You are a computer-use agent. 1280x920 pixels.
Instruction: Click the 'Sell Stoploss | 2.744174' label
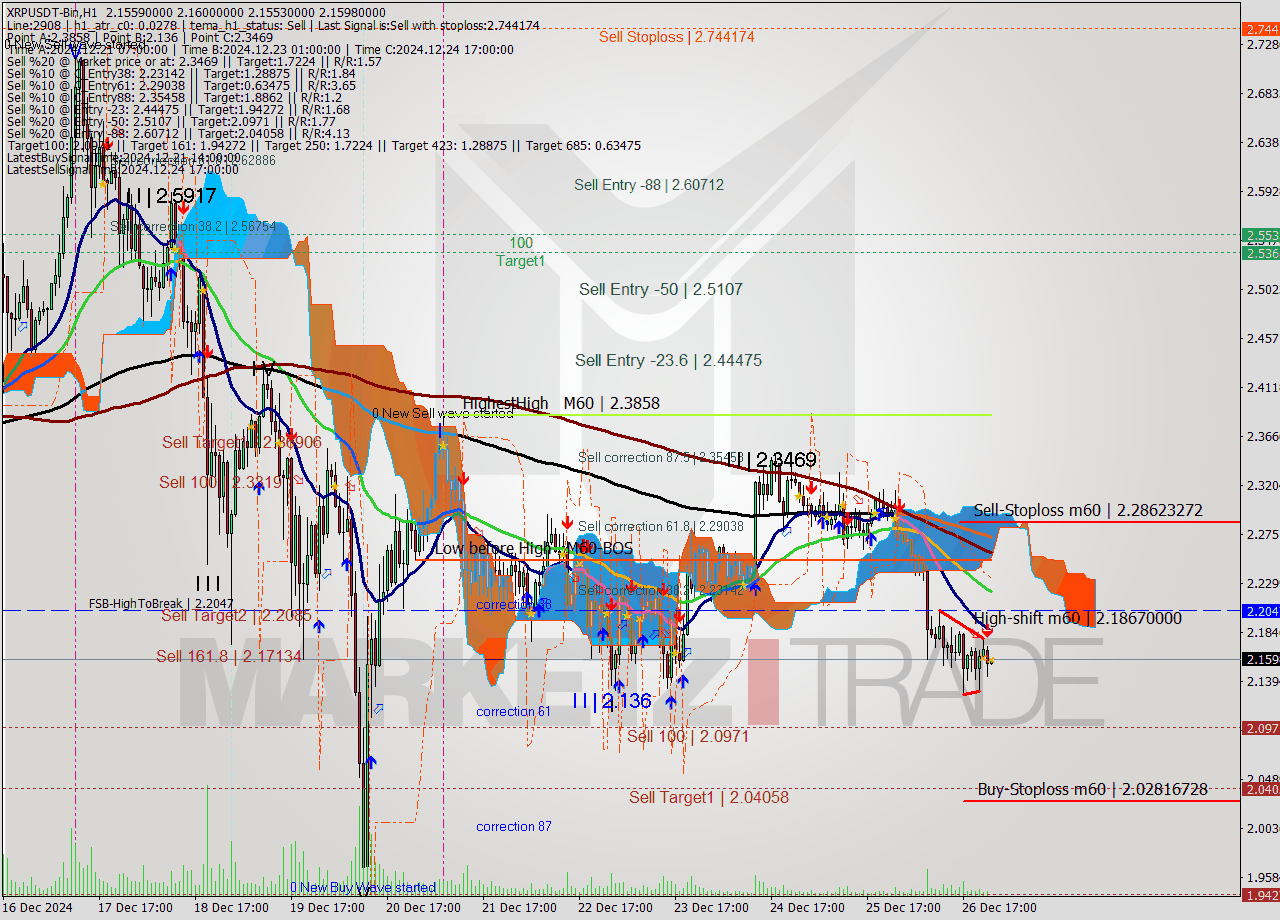coord(676,37)
